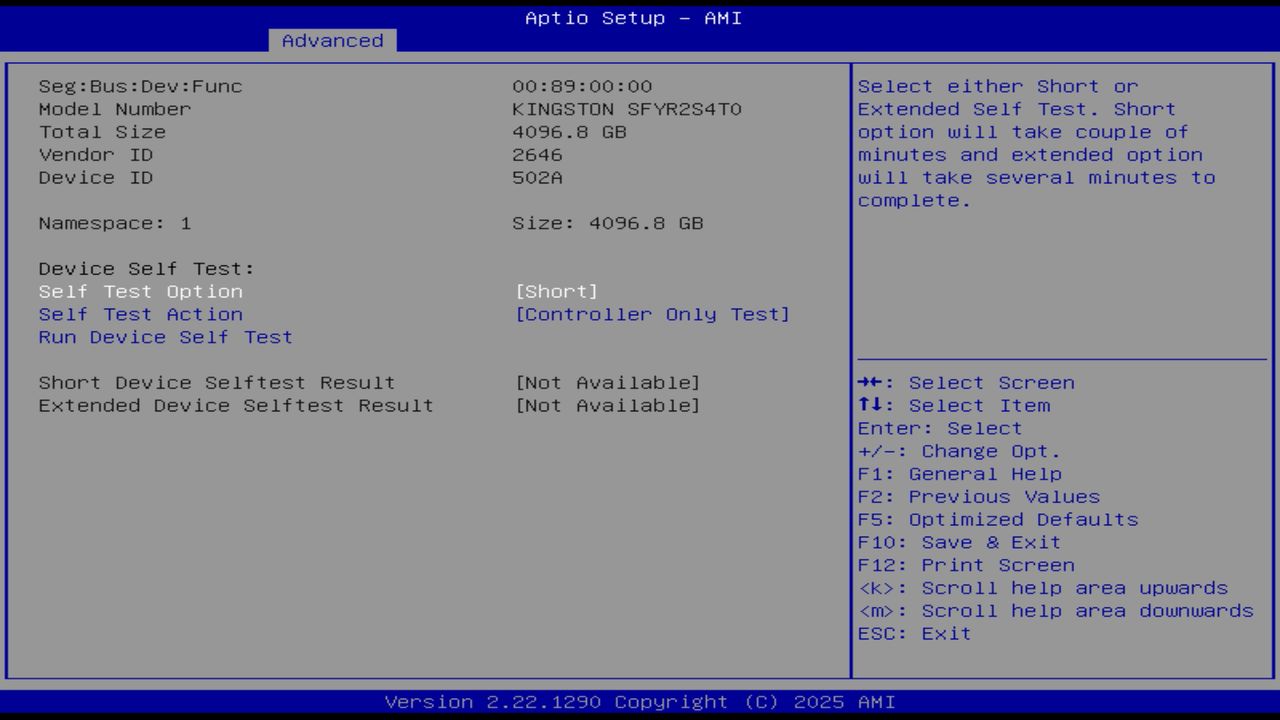
Task: Select the Self Test Option entry
Action: (140, 291)
